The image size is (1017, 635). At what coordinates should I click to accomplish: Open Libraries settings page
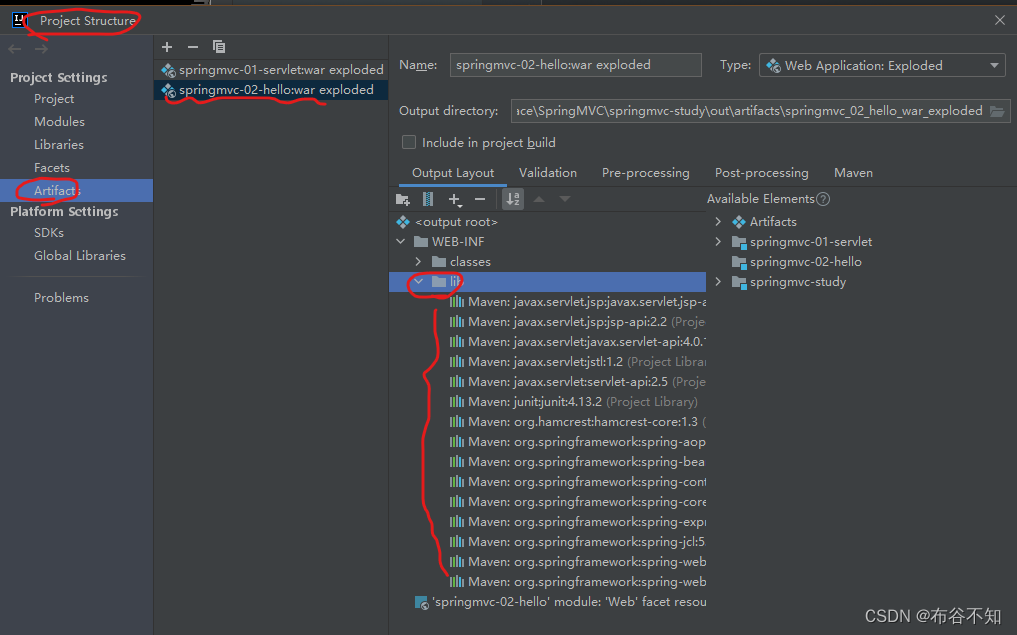click(x=58, y=145)
